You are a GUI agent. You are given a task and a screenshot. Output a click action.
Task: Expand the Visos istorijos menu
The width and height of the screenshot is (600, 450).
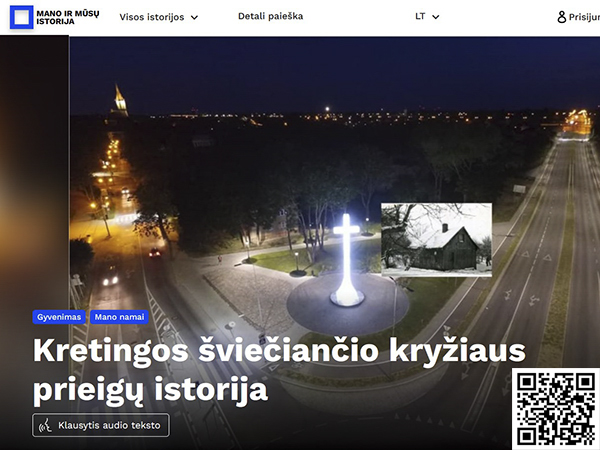pos(159,17)
